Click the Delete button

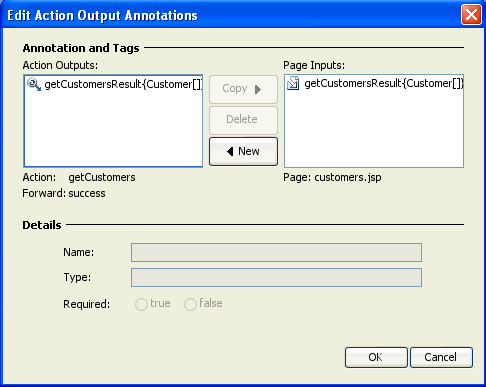(243, 120)
